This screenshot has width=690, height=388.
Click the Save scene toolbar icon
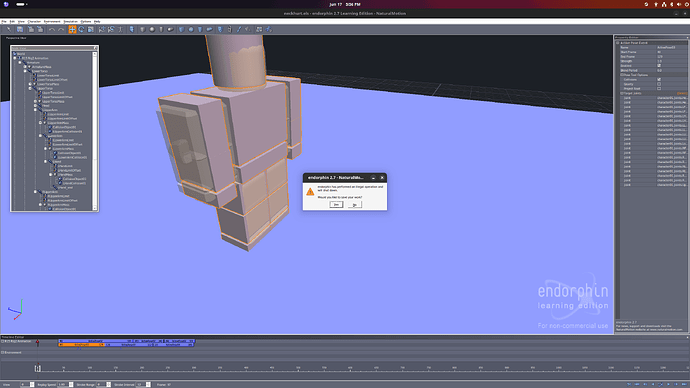pyautogui.click(x=20, y=29)
